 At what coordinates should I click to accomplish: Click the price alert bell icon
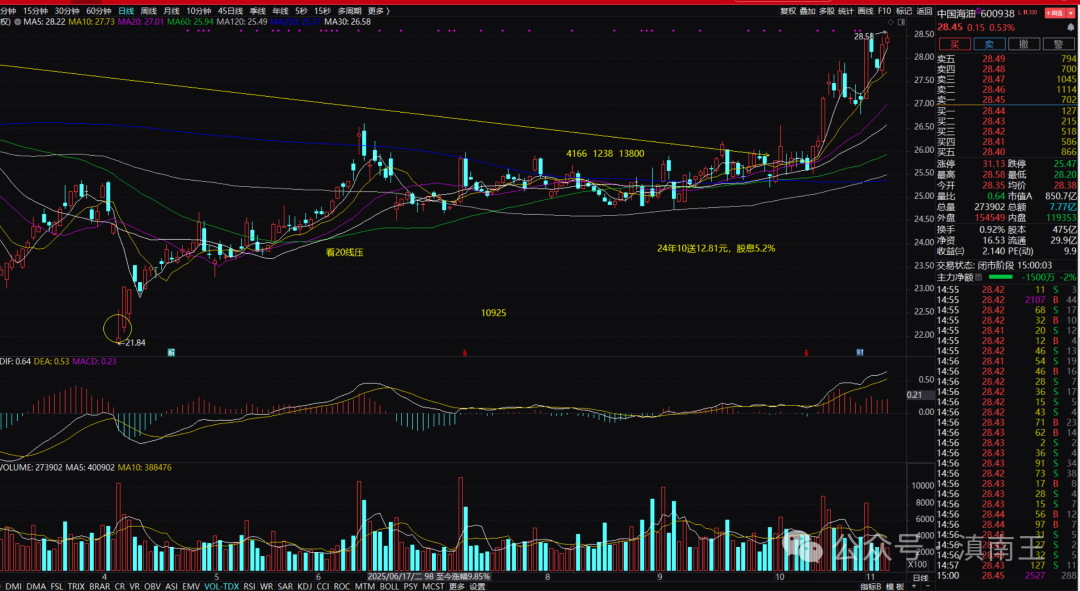pos(1071,27)
